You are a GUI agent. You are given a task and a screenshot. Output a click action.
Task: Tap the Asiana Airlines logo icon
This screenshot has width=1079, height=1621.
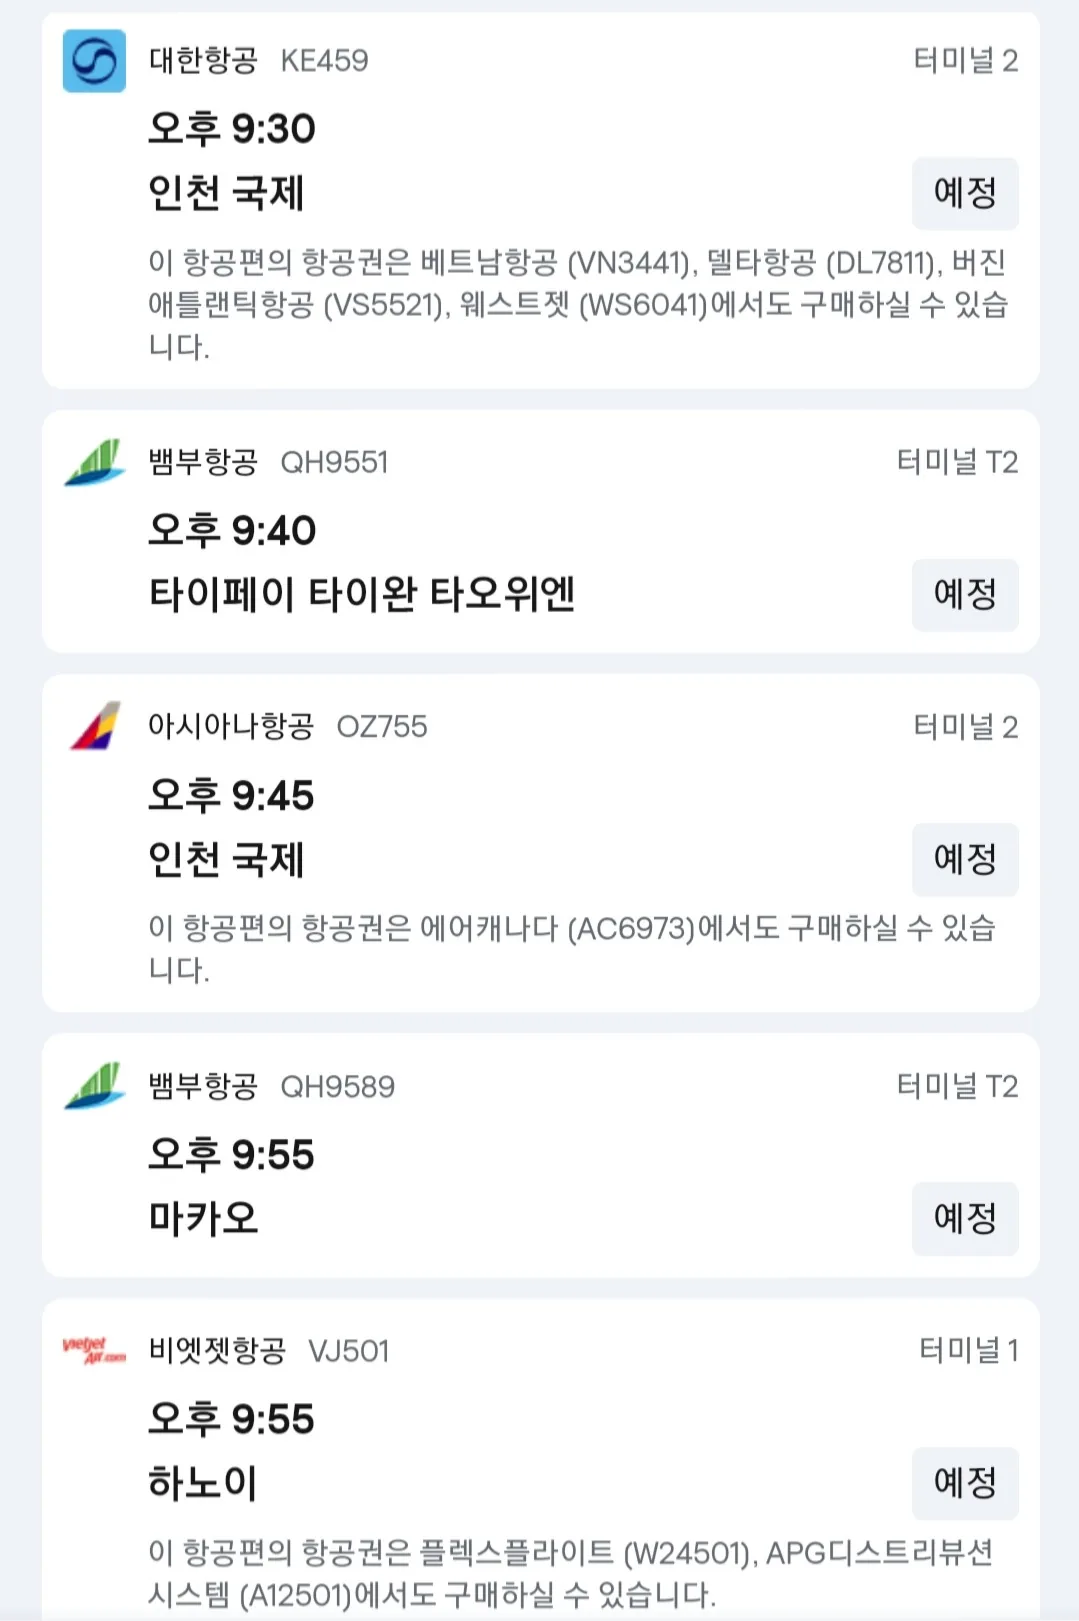coord(94,726)
